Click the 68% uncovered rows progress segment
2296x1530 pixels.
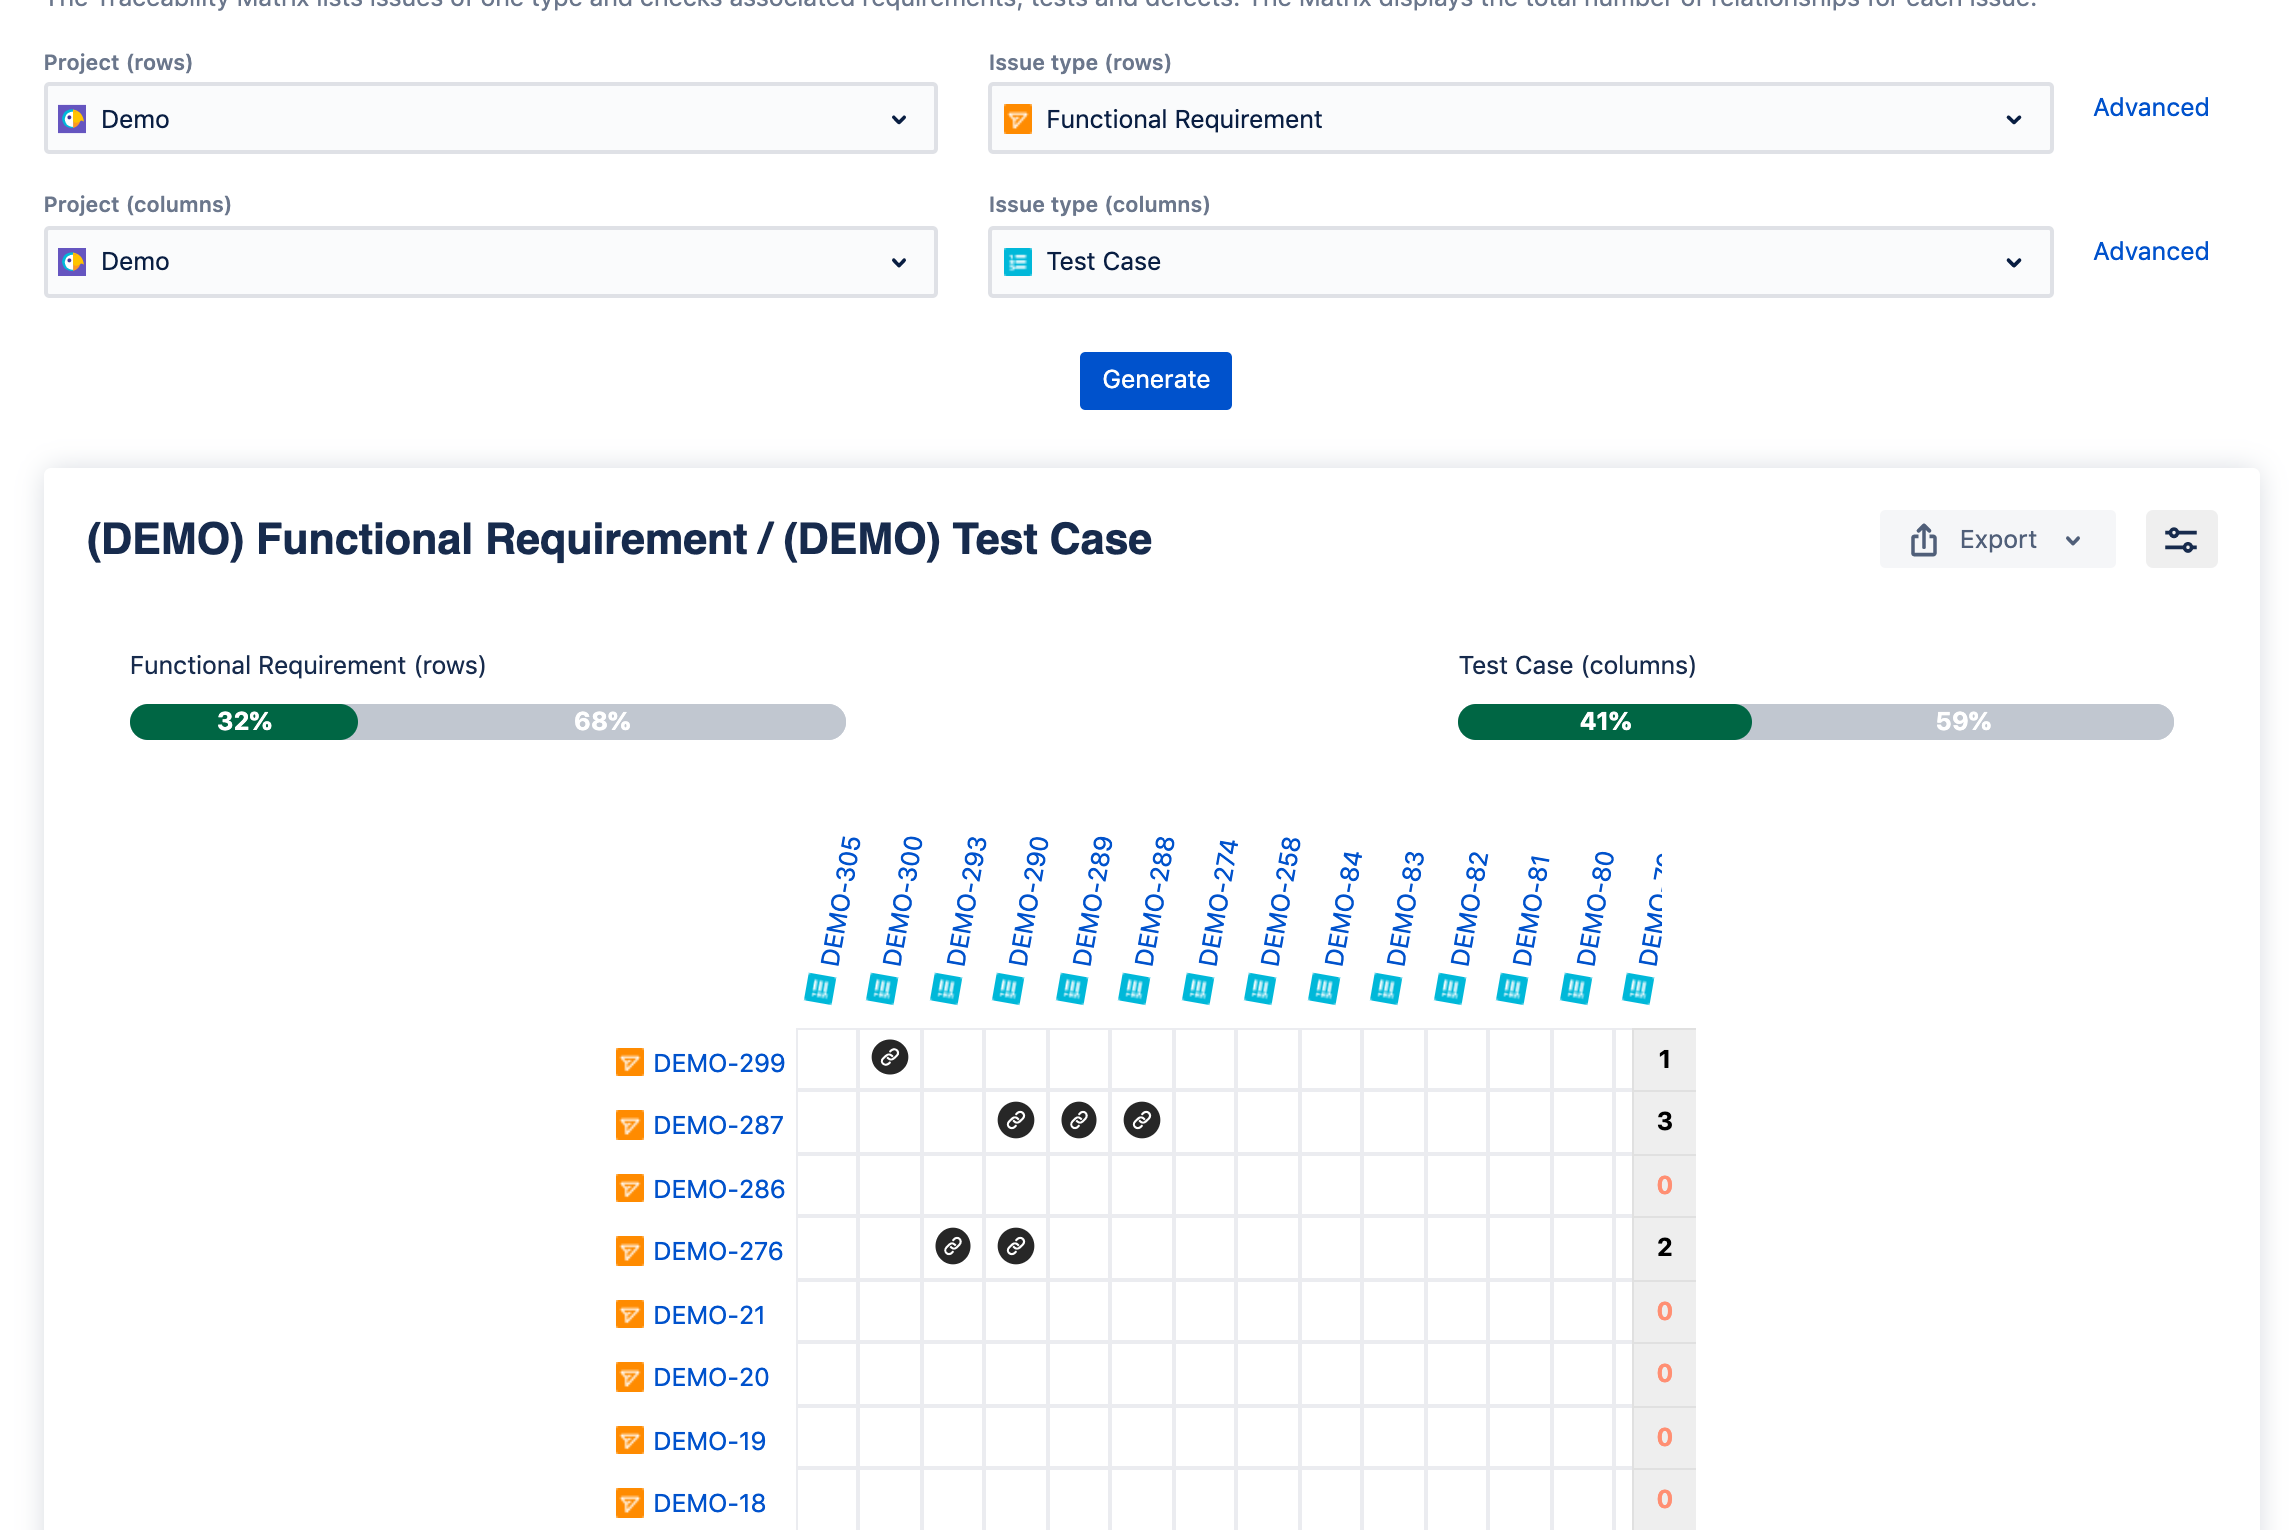pyautogui.click(x=602, y=722)
